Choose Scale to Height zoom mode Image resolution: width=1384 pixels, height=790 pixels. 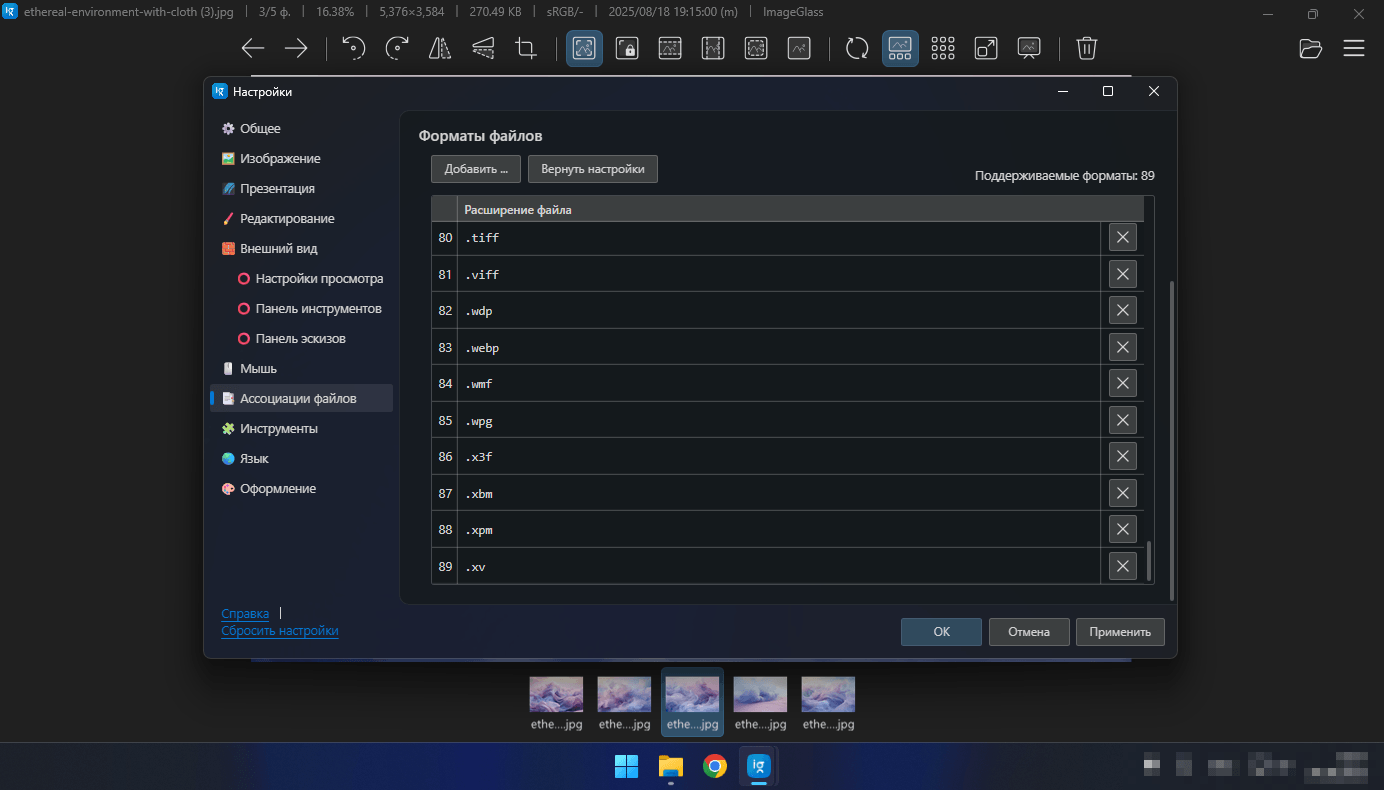click(713, 48)
